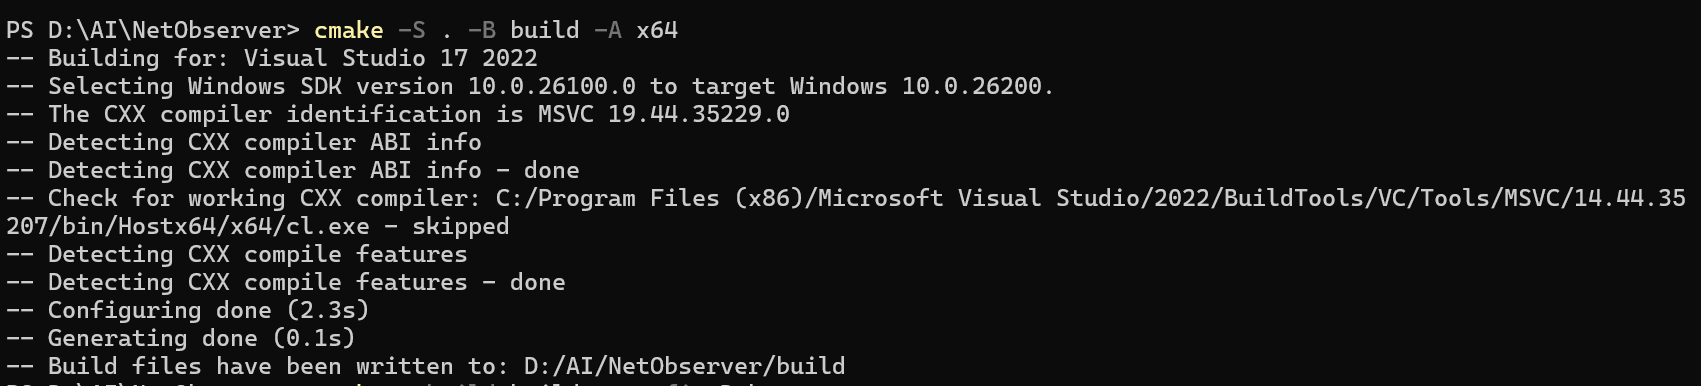Click the Visual Studio 17 2022 text
Screen dimensions: 1701x386
tap(390, 58)
